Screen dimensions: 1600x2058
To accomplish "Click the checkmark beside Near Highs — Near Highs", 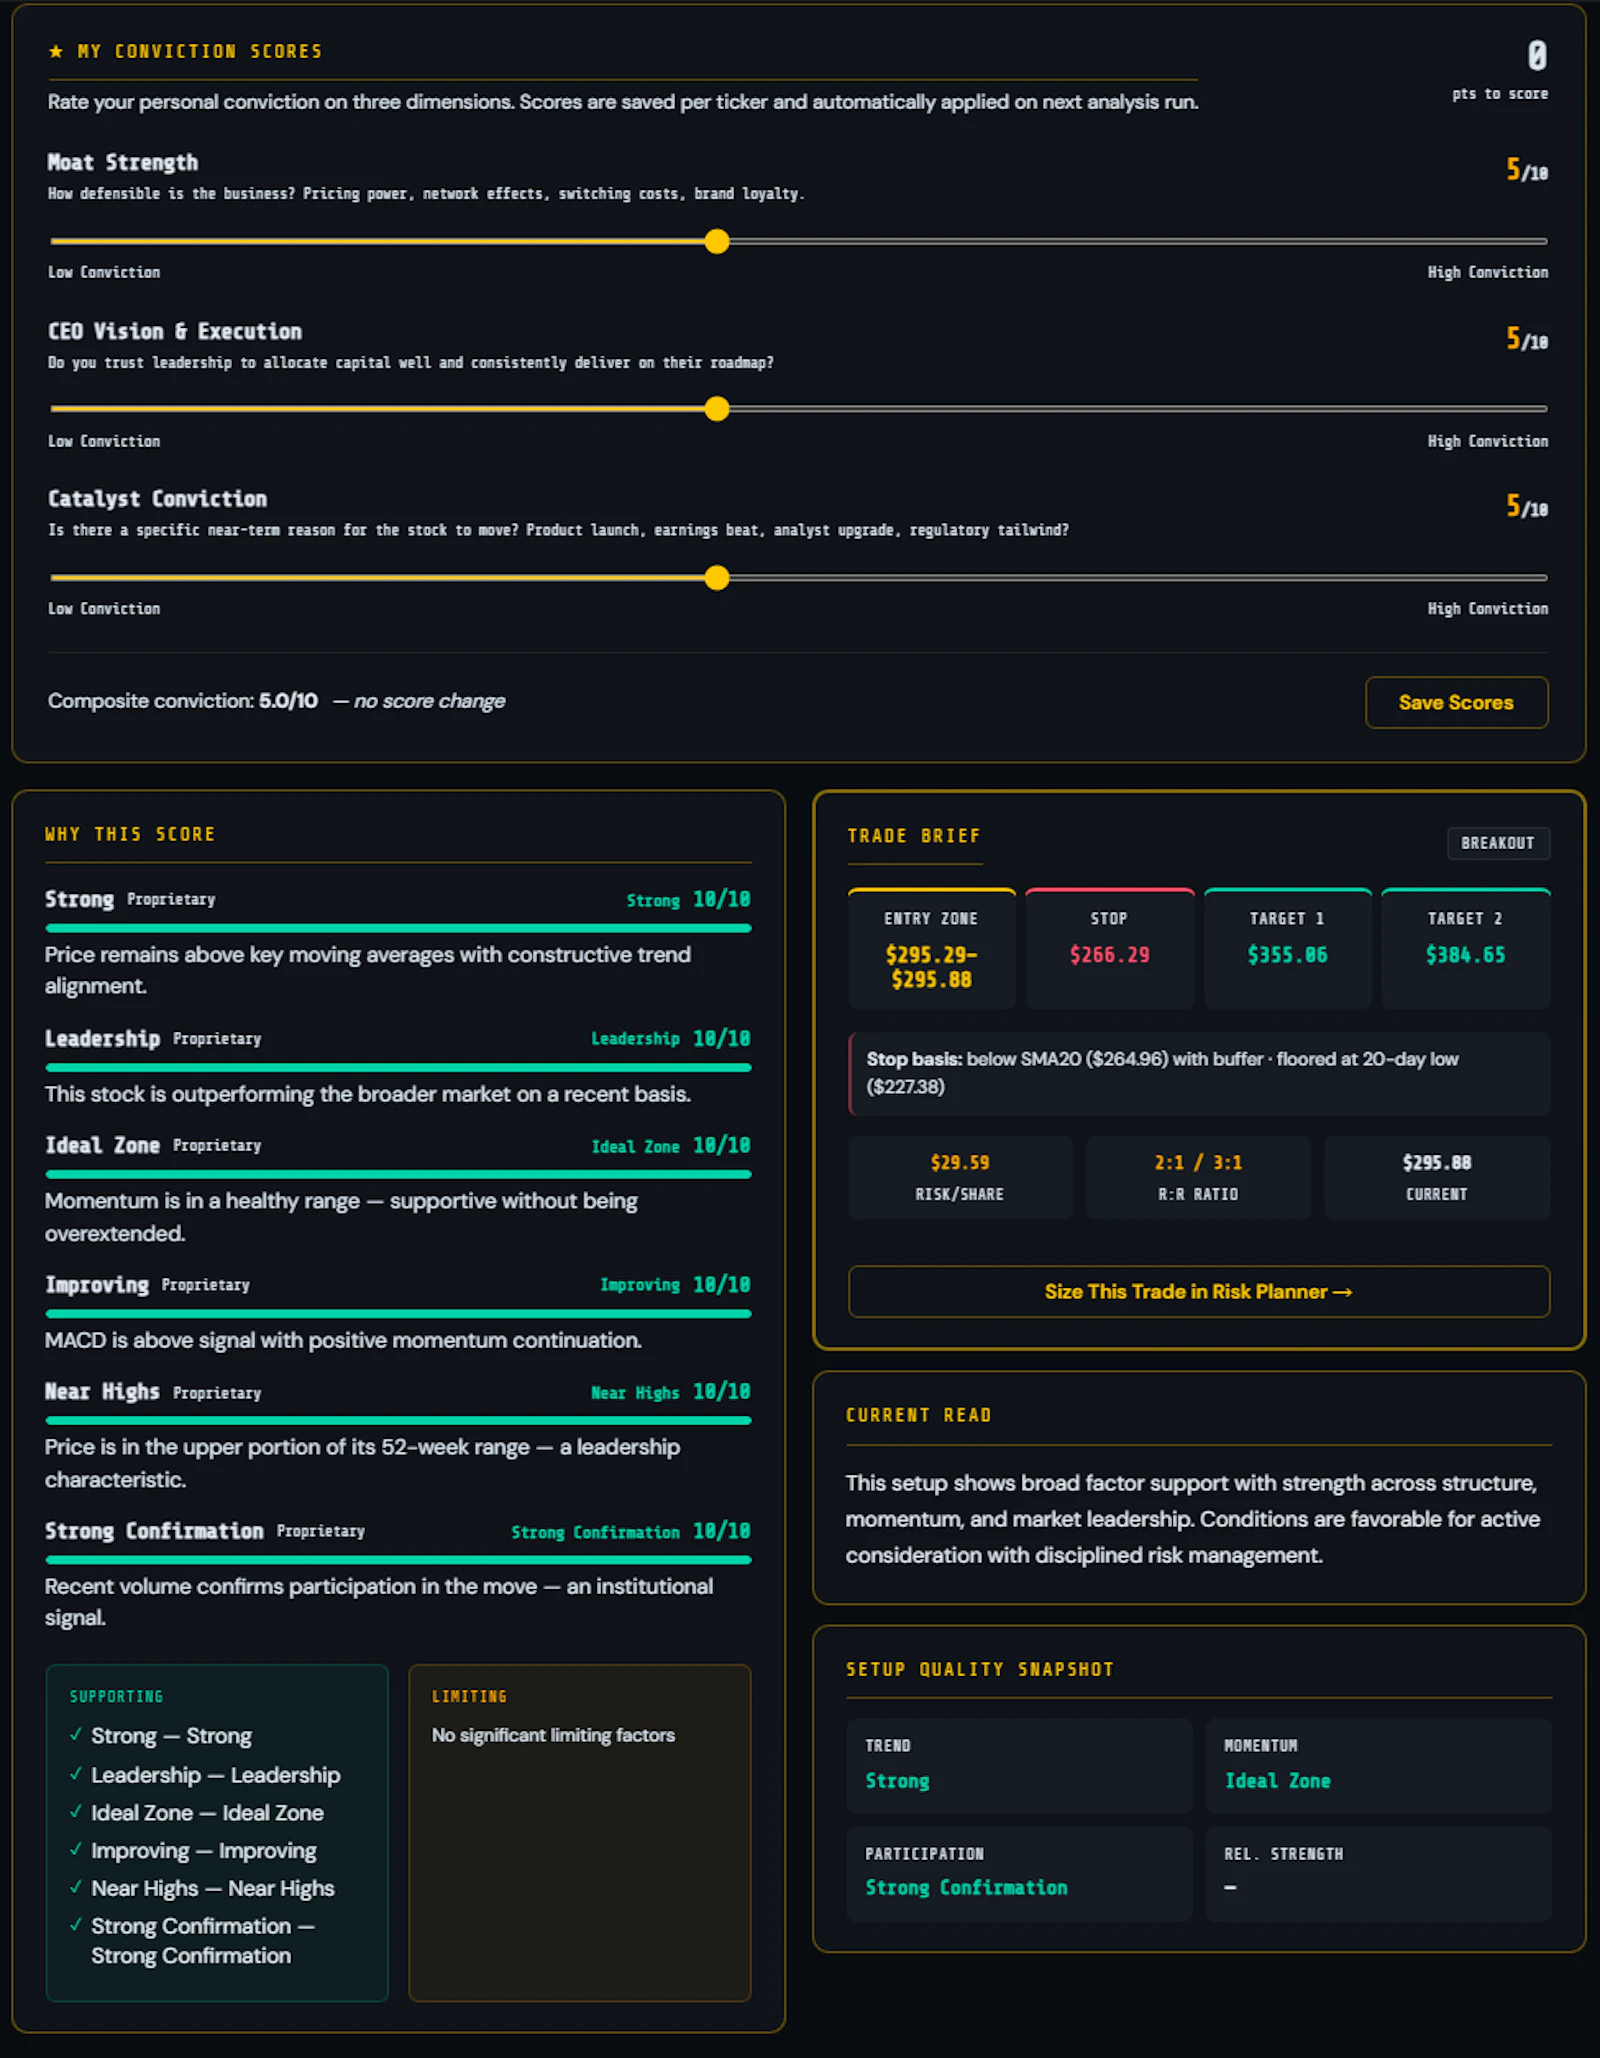I will (76, 1888).
